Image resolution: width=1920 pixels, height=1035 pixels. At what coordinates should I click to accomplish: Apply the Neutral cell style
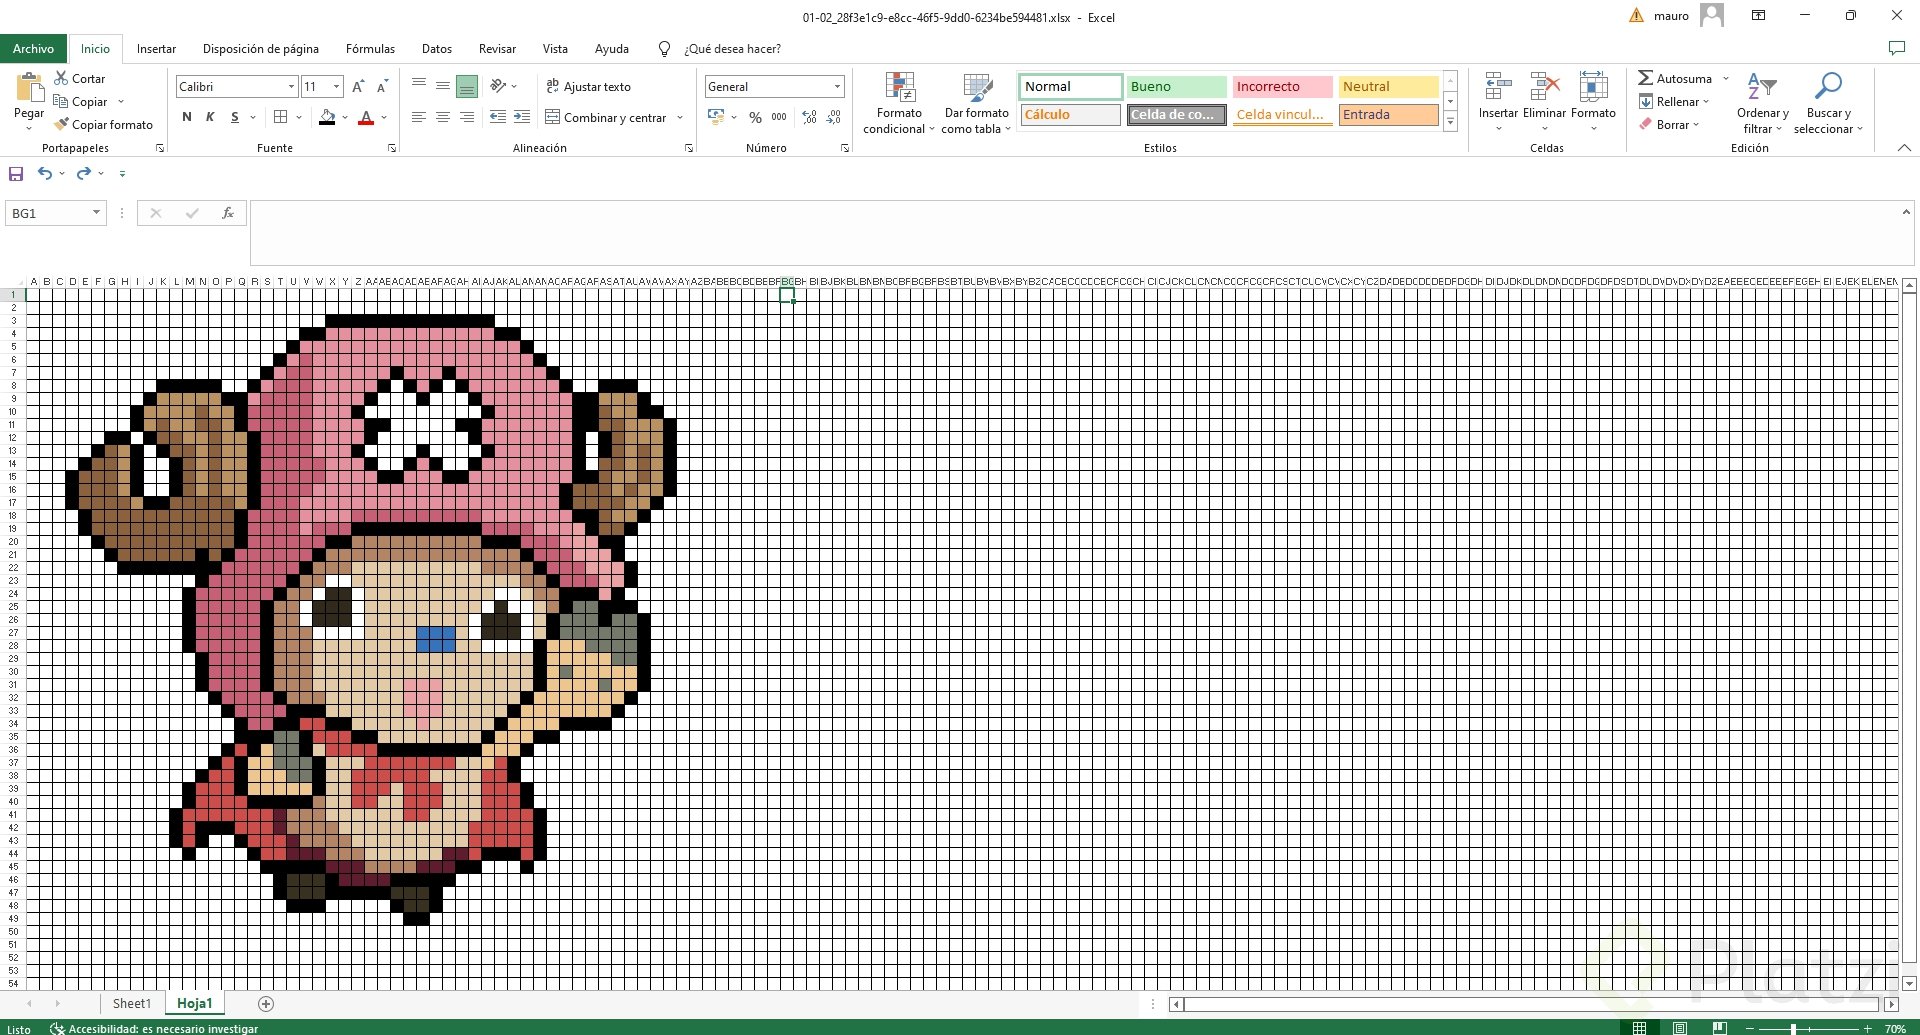(x=1388, y=87)
